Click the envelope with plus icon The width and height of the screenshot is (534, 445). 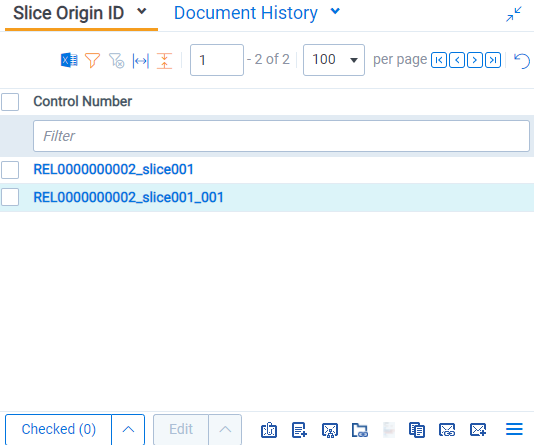[478, 430]
